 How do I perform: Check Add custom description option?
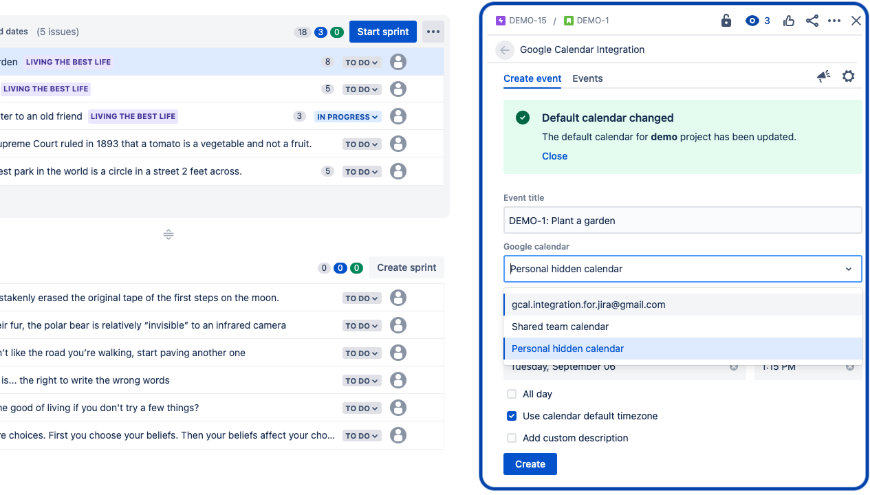pos(512,438)
